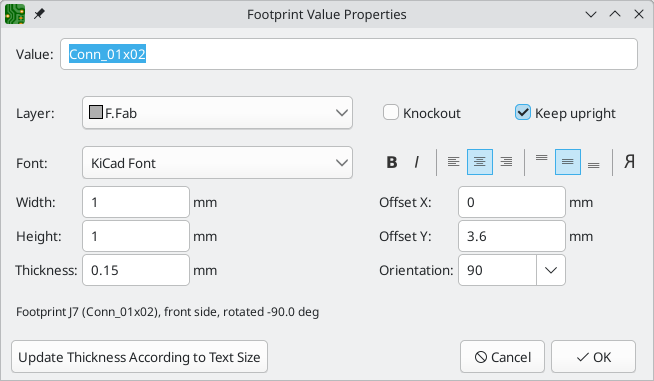Confirm changes with the OK button

(594, 357)
